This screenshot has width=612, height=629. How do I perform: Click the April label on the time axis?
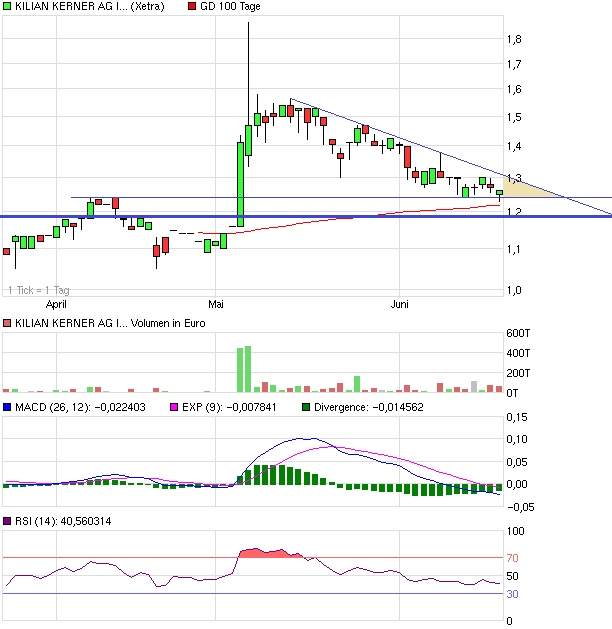(58, 303)
